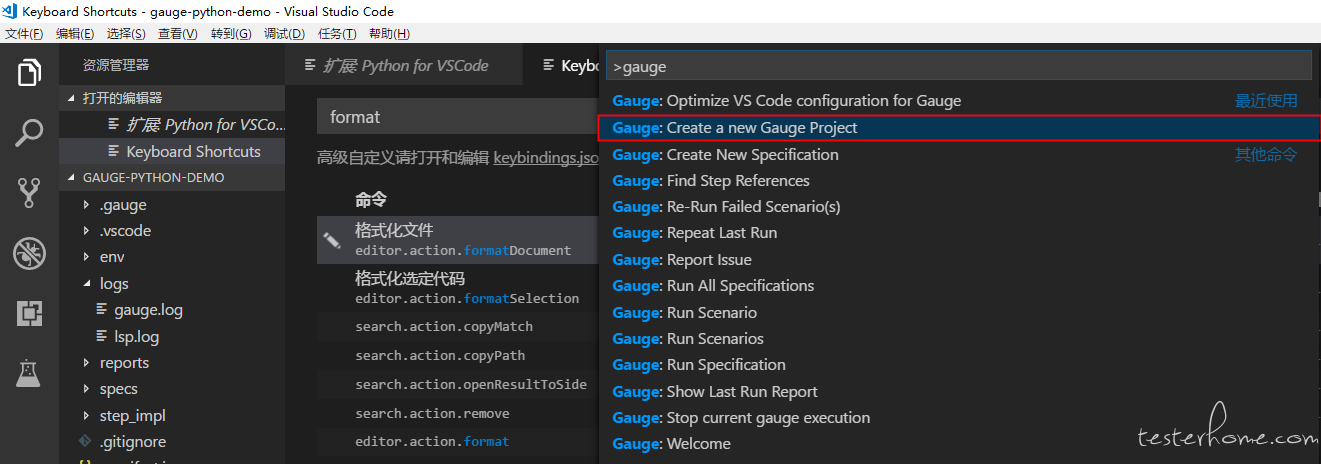
Task: Click the >gauge command palette input
Action: tap(957, 67)
